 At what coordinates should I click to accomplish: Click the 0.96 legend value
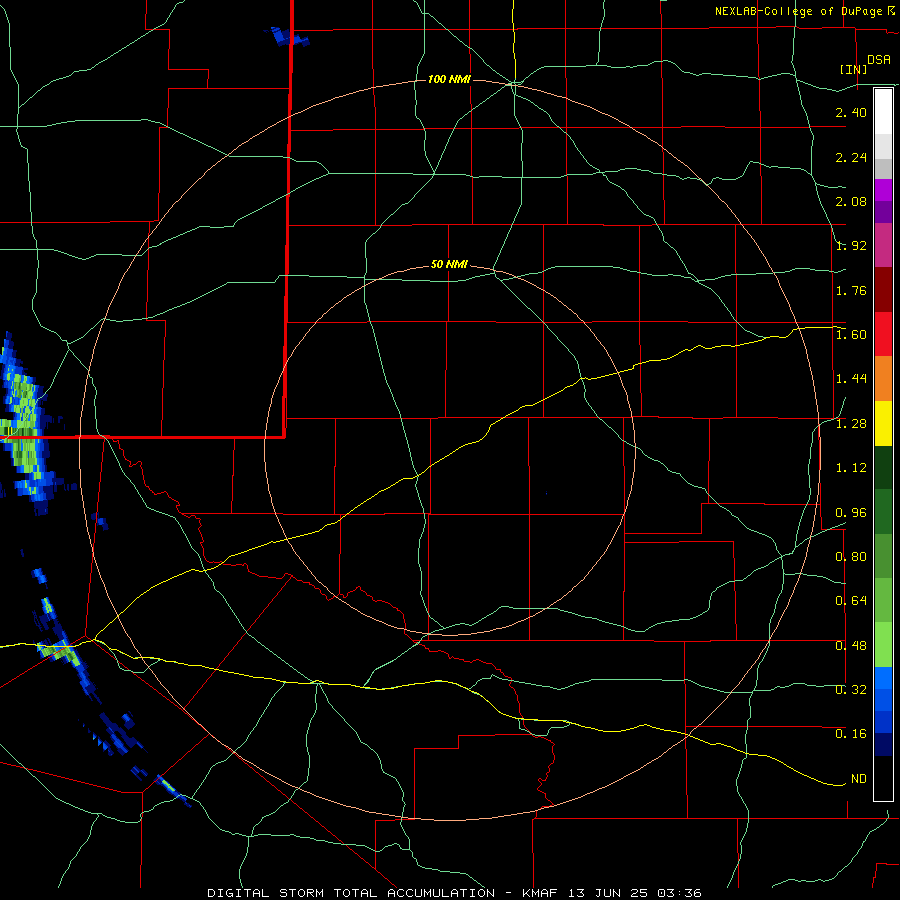(851, 512)
